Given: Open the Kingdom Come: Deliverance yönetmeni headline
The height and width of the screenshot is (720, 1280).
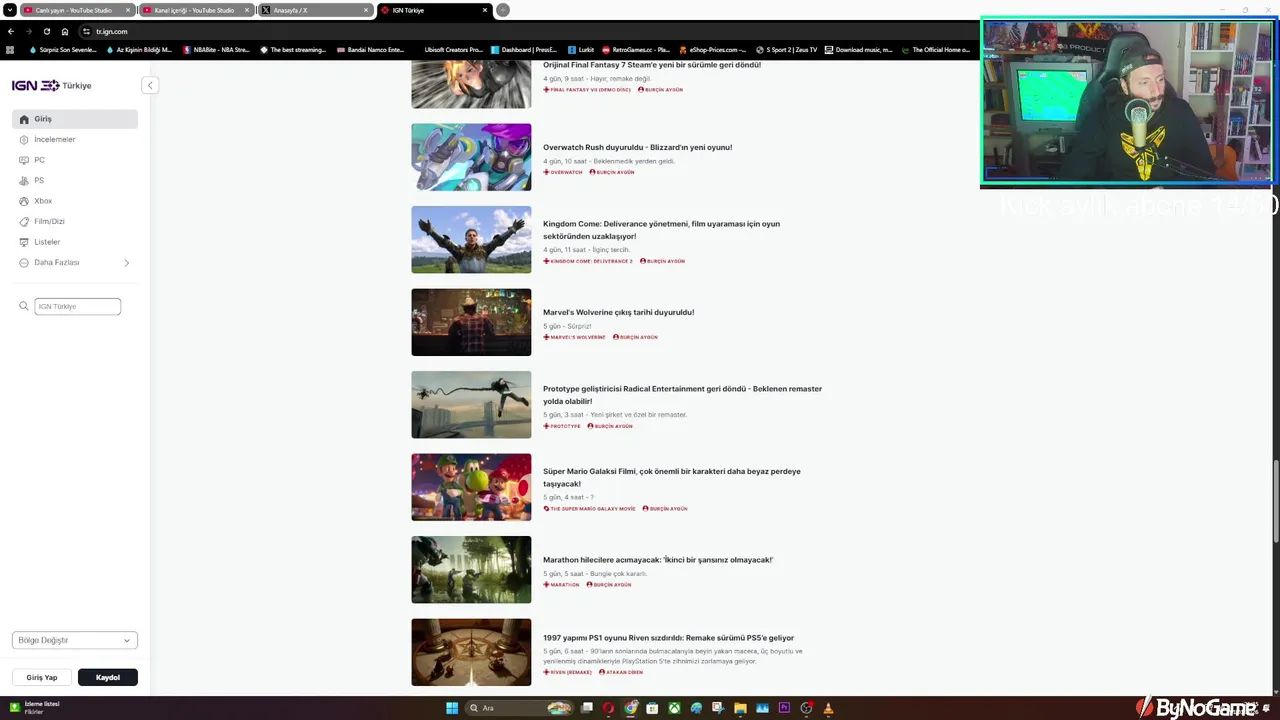Looking at the screenshot, I should 661,230.
